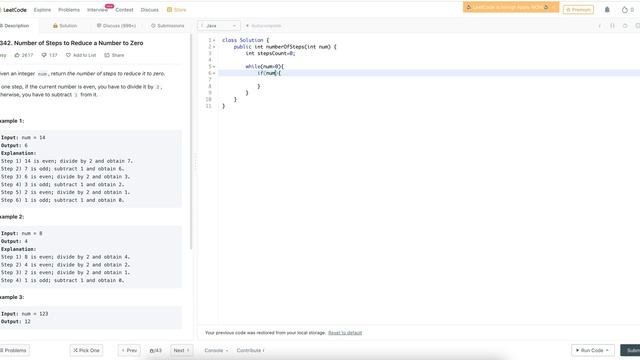
Task: Click the dislike count icon
Action: [44, 55]
